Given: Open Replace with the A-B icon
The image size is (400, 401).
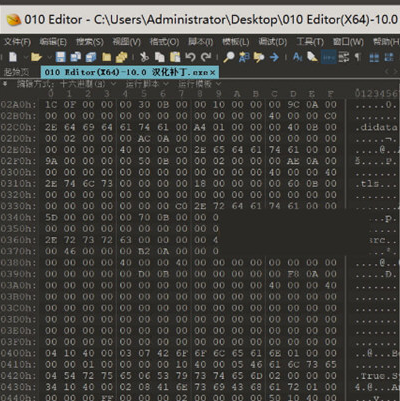Looking at the screenshot, I should click(244, 57).
